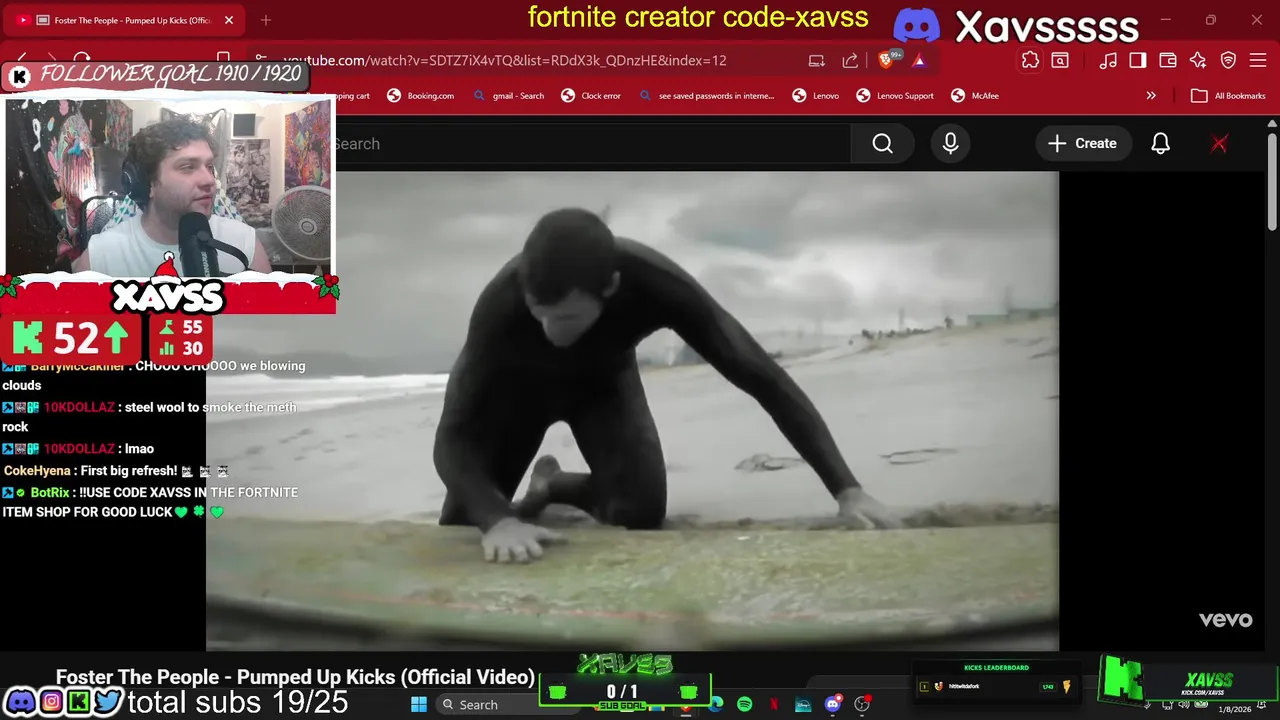
Task: Open a new browser tab
Action: (266, 20)
